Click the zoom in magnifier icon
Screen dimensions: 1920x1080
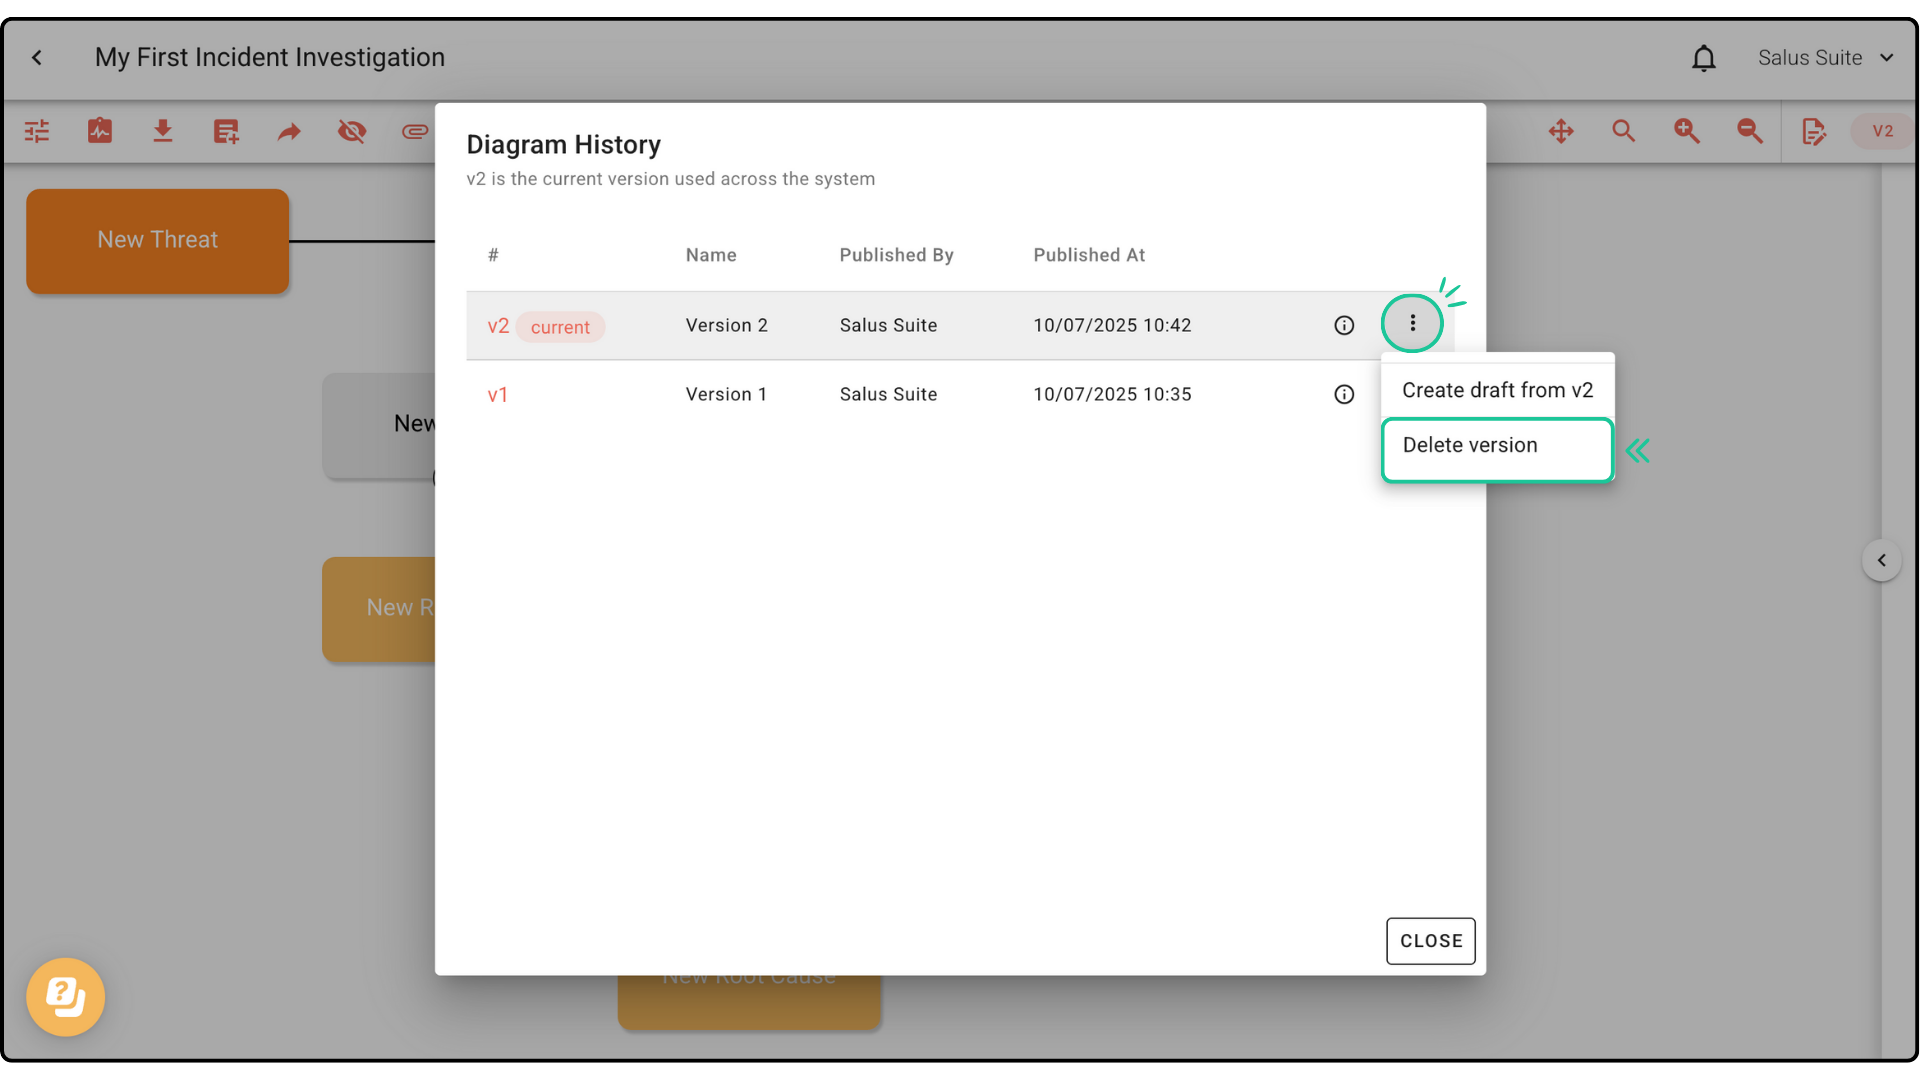pyautogui.click(x=1686, y=131)
